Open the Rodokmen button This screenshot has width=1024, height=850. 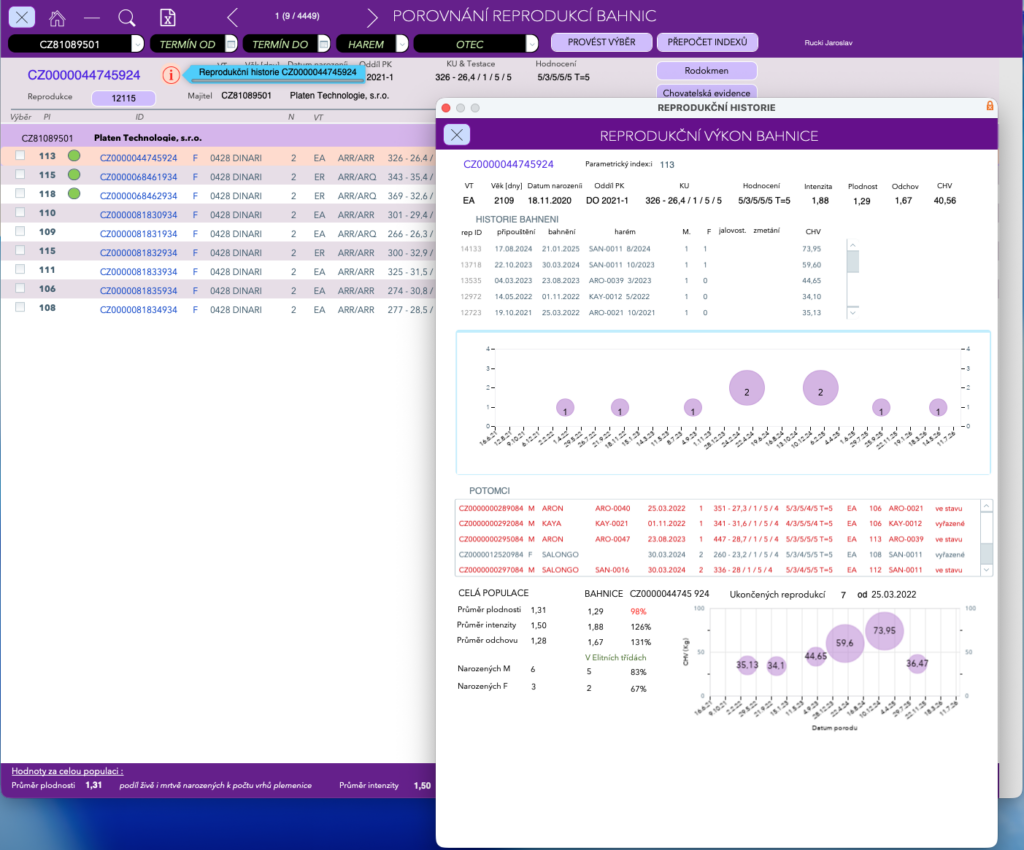[x=707, y=70]
